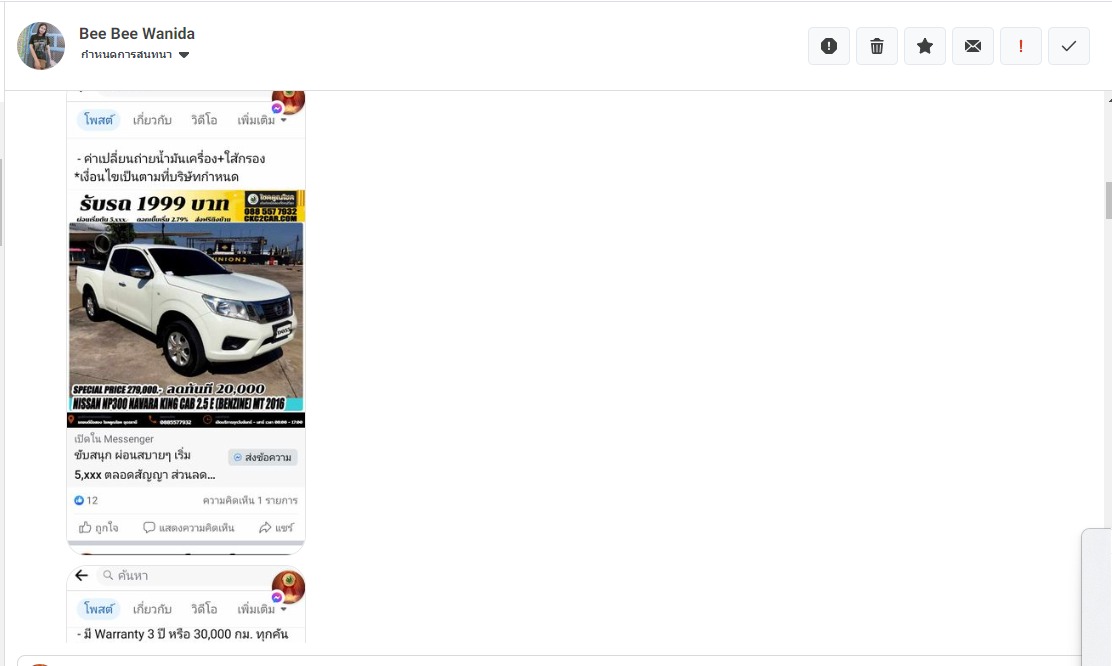
Task: Open เพิ่มเติม dropdown in lower screenshot
Action: 262,609
